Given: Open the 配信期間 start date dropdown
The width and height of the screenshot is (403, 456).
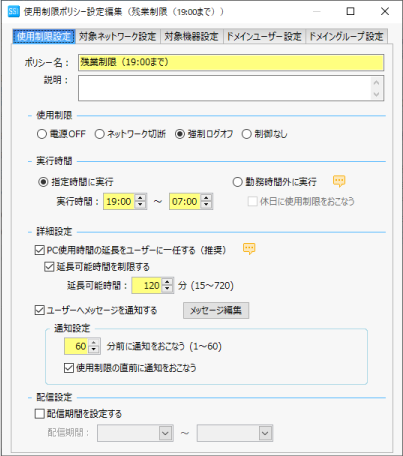Looking at the screenshot, I should 165,433.
